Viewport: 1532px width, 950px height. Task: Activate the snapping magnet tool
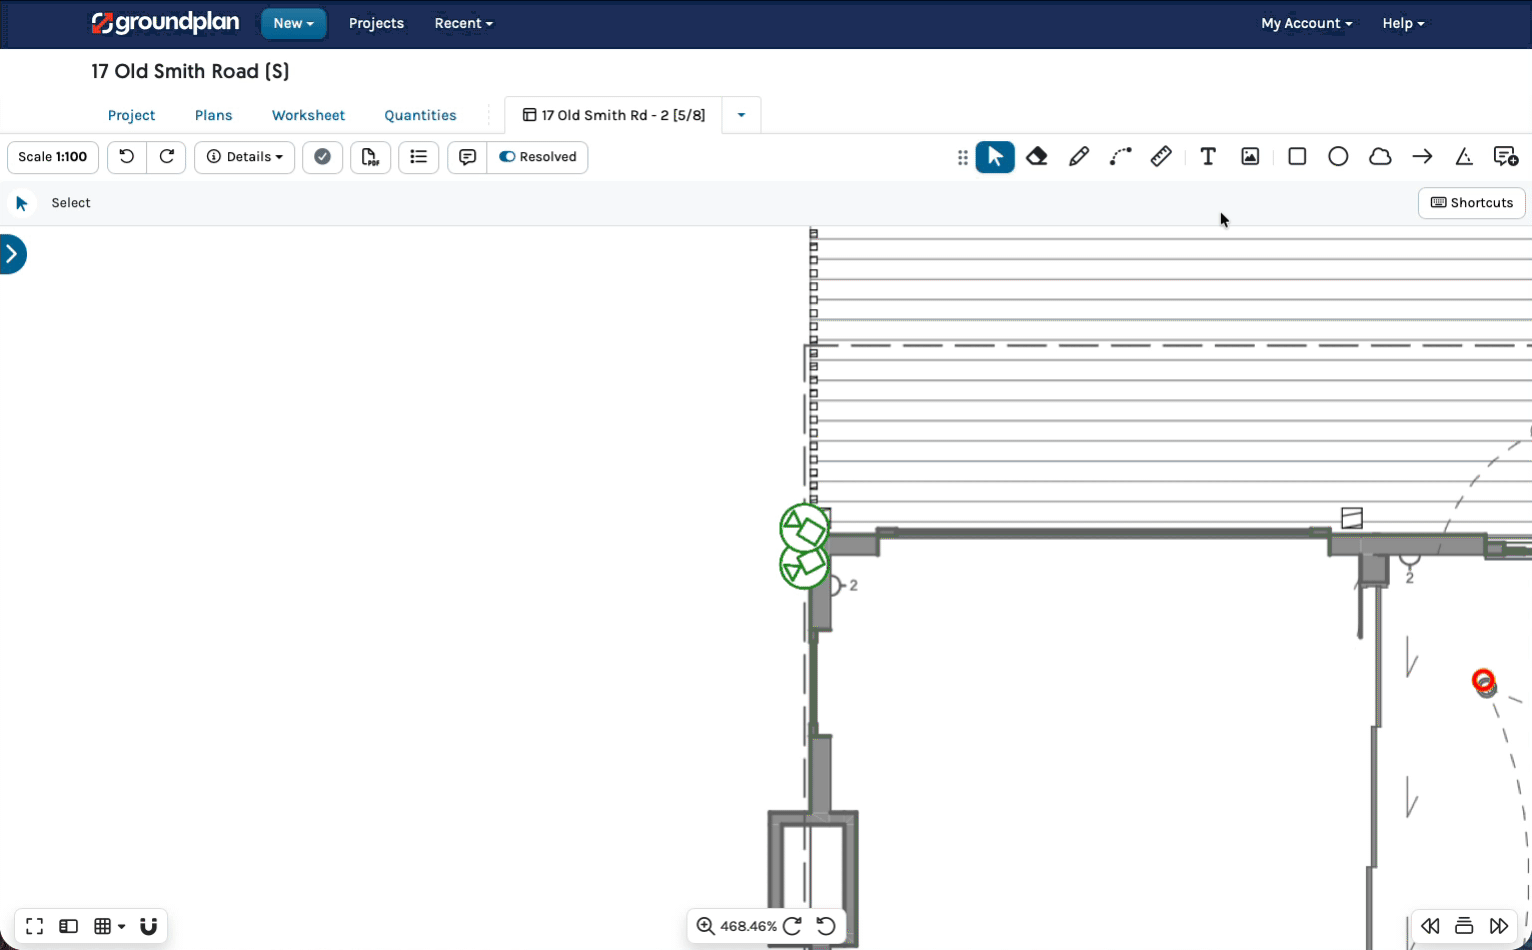[x=148, y=926]
